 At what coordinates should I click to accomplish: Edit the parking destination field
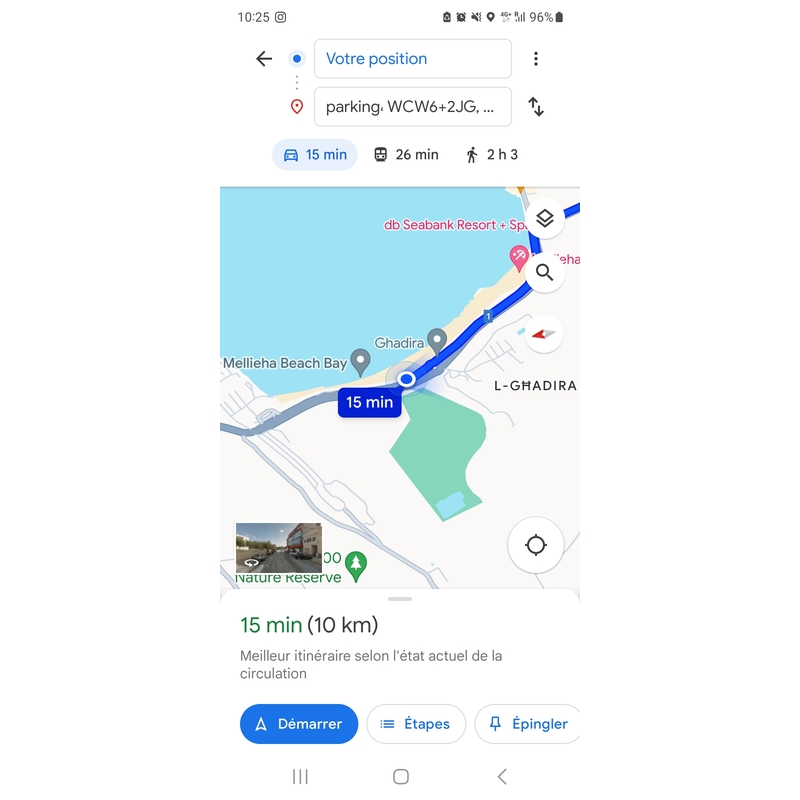413,107
